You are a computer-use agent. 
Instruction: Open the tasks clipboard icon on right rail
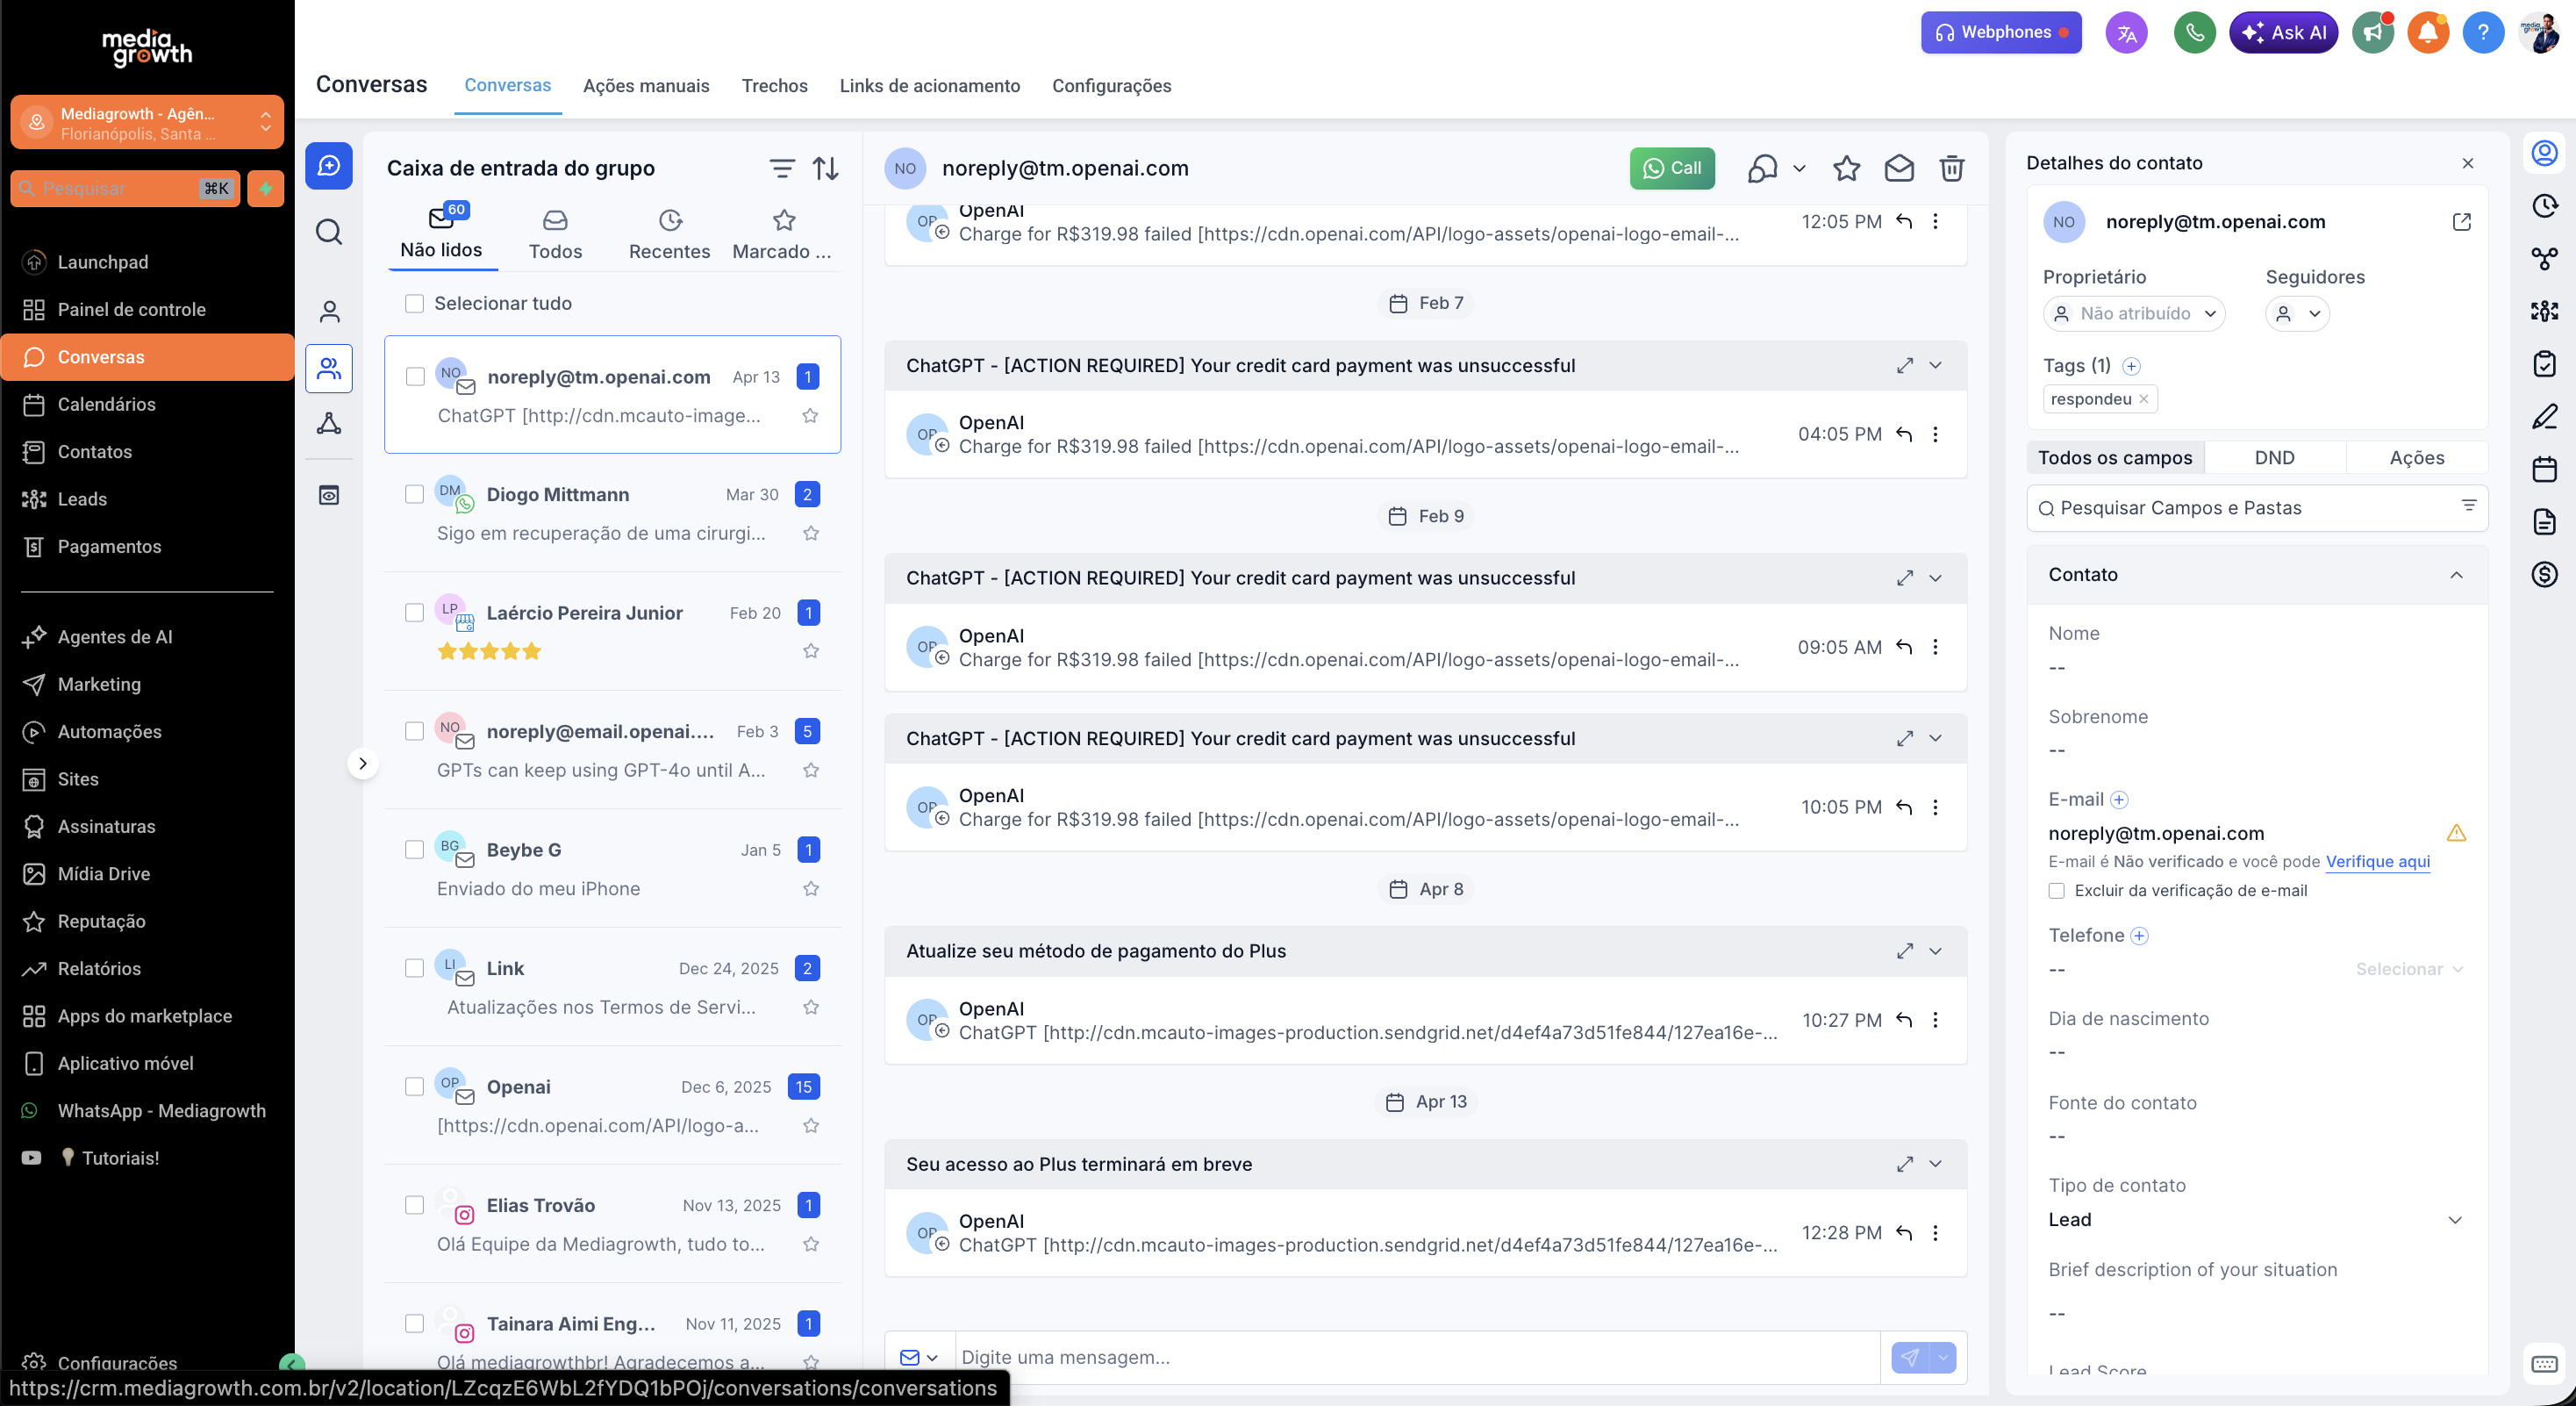point(2544,364)
